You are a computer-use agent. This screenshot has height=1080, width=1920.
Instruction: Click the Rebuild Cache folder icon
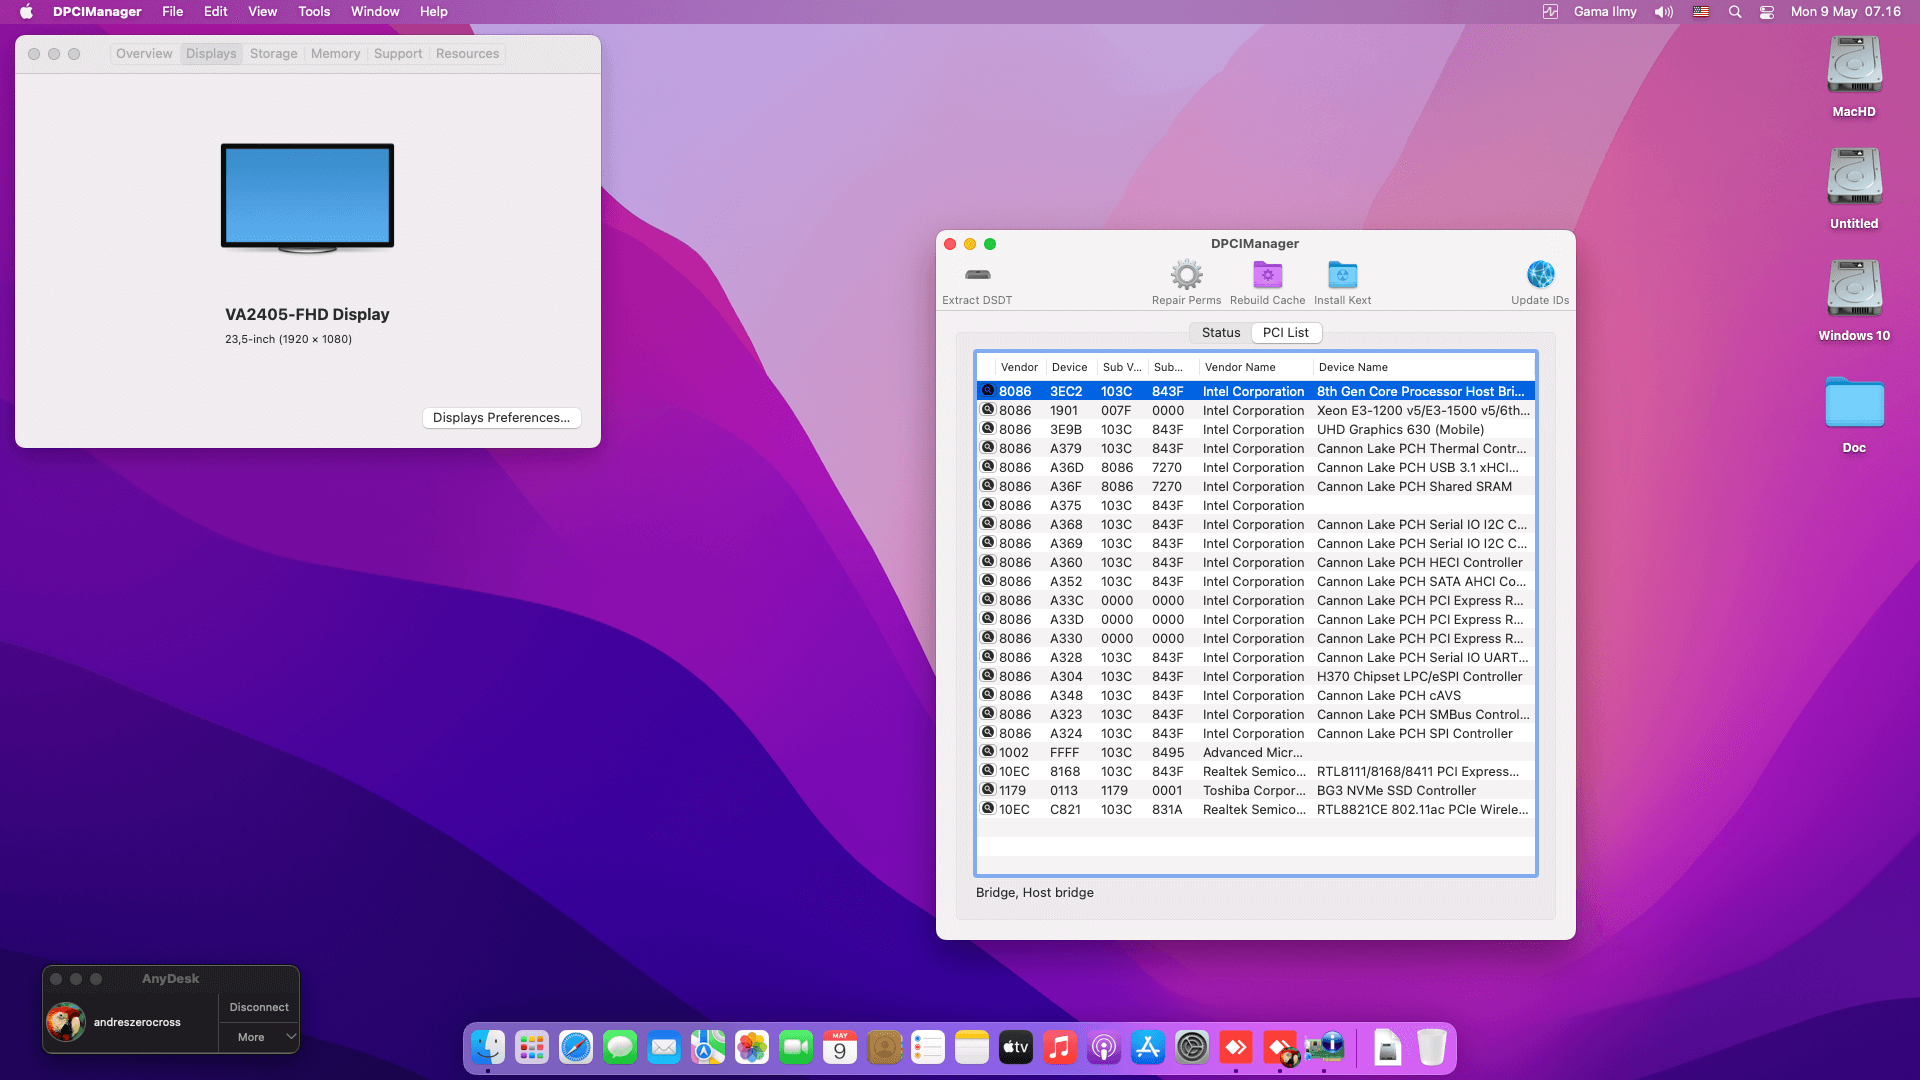click(1267, 274)
